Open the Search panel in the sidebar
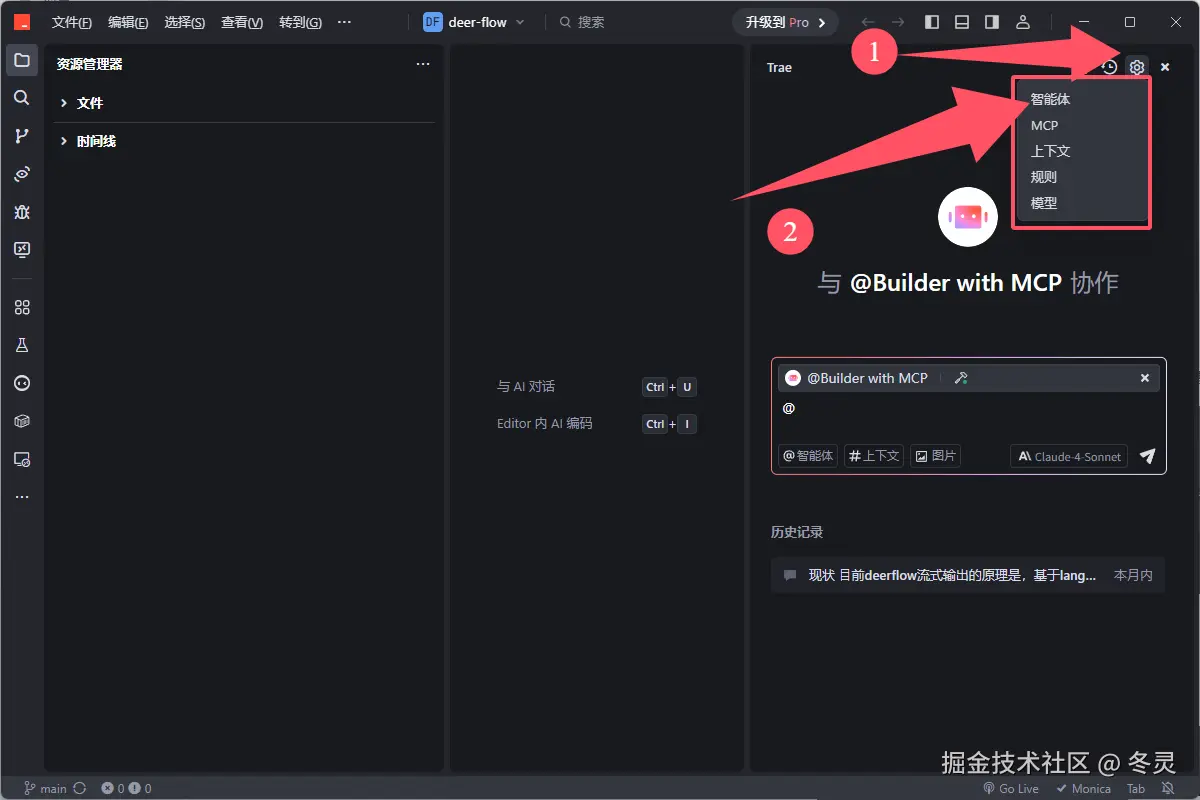The height and width of the screenshot is (800, 1200). (22, 98)
